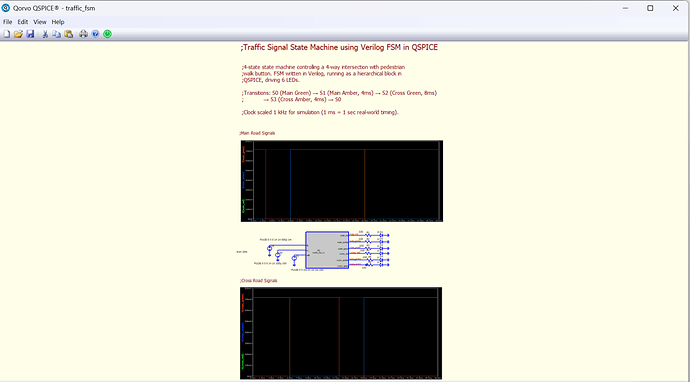
Task: Open the Help menu
Action: click(x=58, y=22)
